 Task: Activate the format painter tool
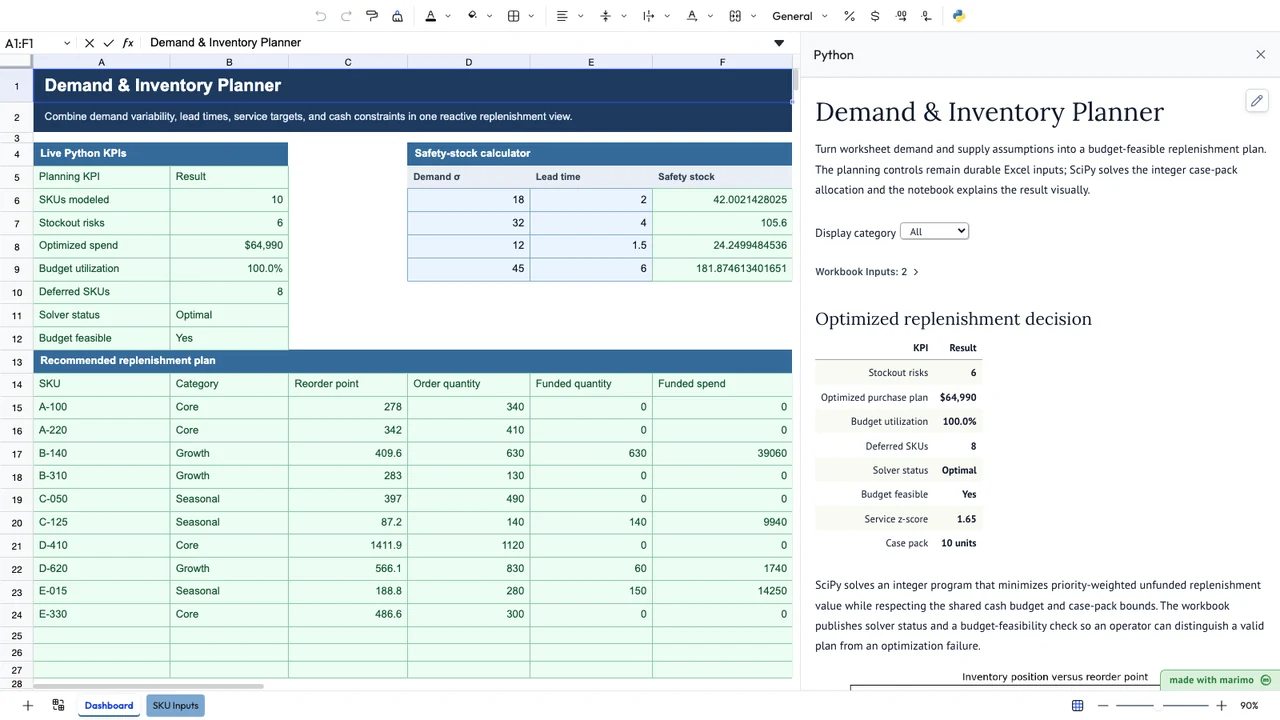pos(372,16)
